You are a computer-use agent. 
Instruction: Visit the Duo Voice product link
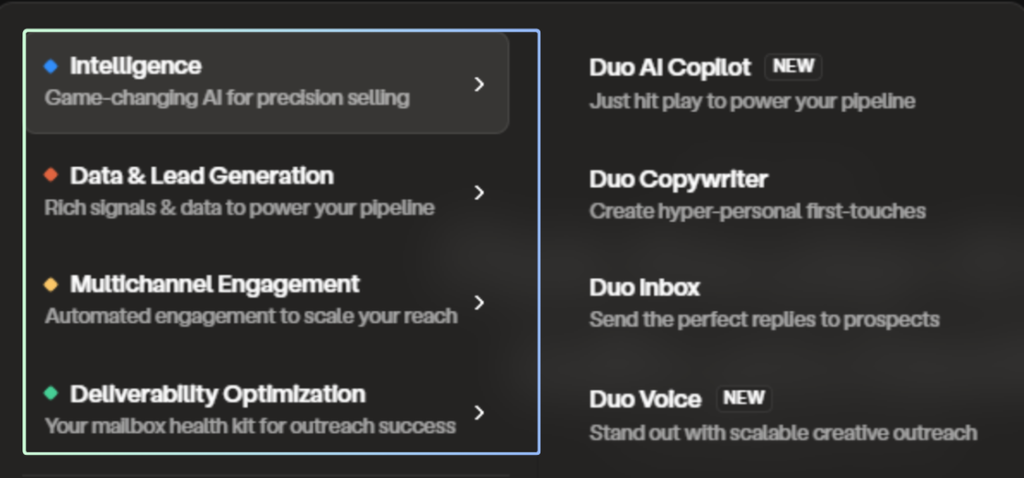pos(645,399)
